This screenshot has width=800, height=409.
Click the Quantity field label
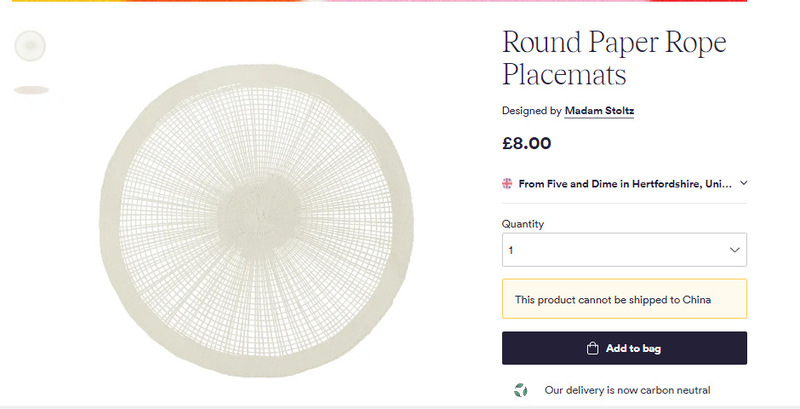pos(523,224)
